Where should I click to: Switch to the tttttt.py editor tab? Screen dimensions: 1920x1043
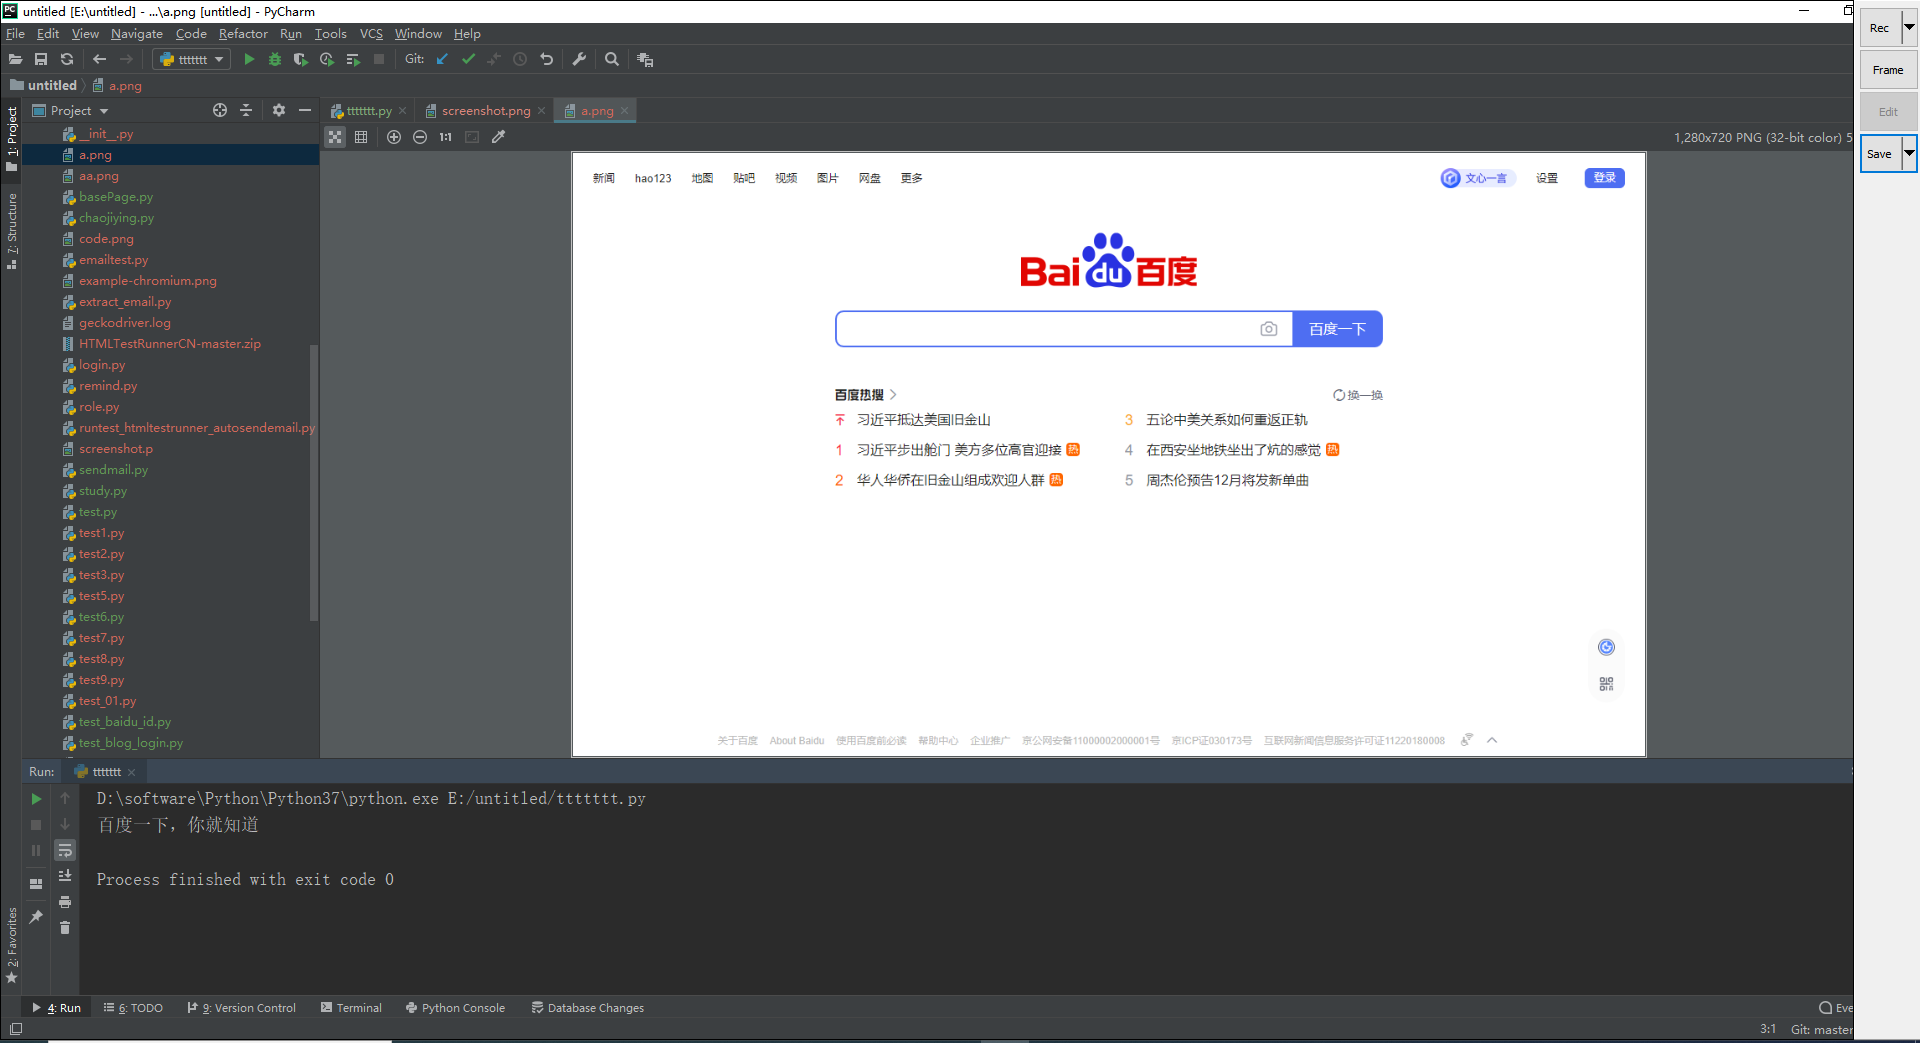tap(367, 111)
